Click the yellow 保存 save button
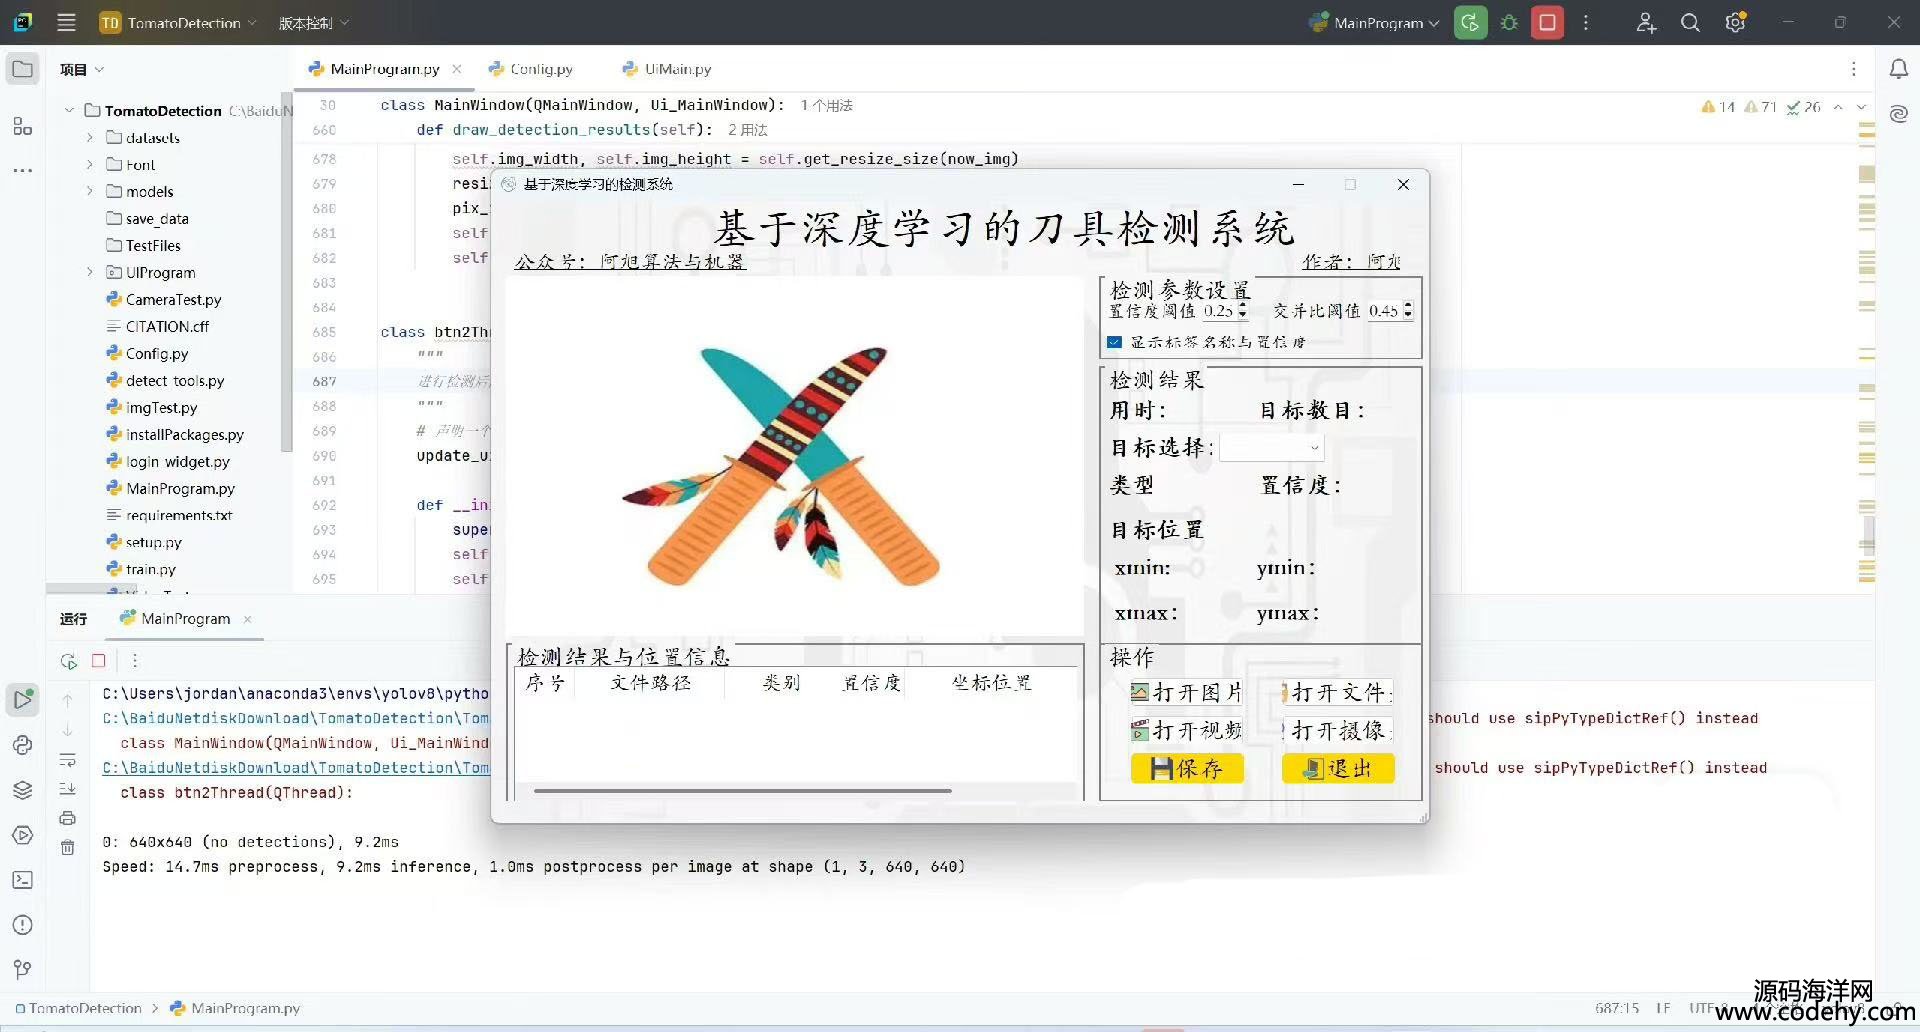Screen dimensions: 1920x1032 click(x=1187, y=768)
